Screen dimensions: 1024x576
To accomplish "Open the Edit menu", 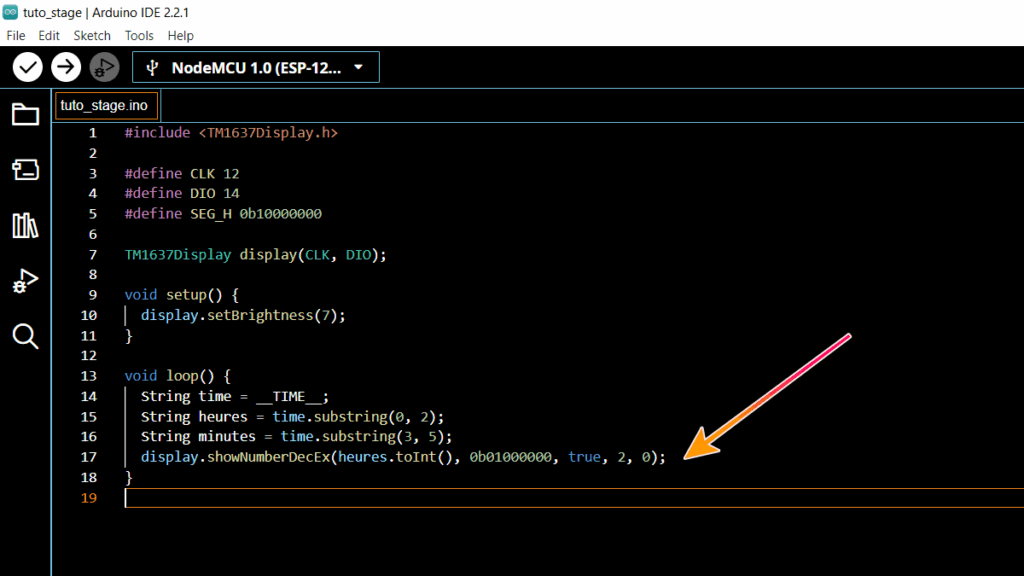I will 49,36.
